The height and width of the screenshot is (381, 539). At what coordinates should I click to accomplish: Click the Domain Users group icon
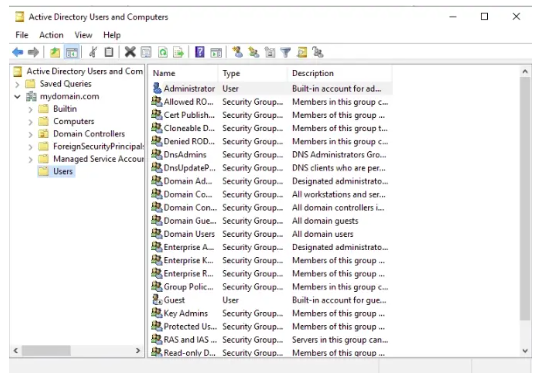[x=157, y=234]
